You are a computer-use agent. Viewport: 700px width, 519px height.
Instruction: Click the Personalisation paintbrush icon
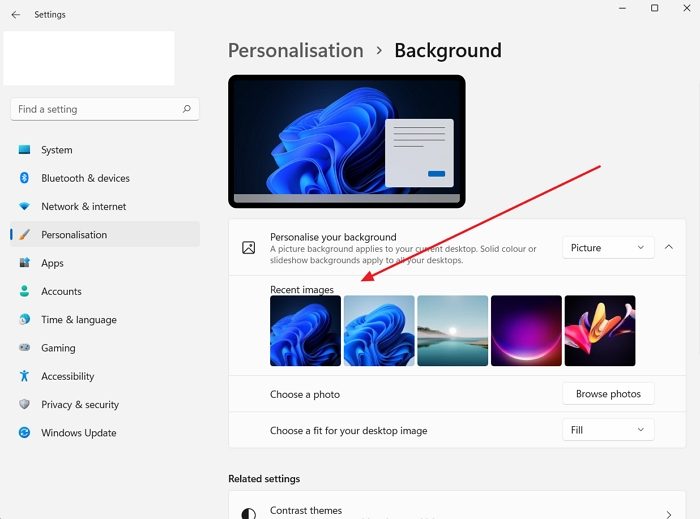(x=25, y=234)
